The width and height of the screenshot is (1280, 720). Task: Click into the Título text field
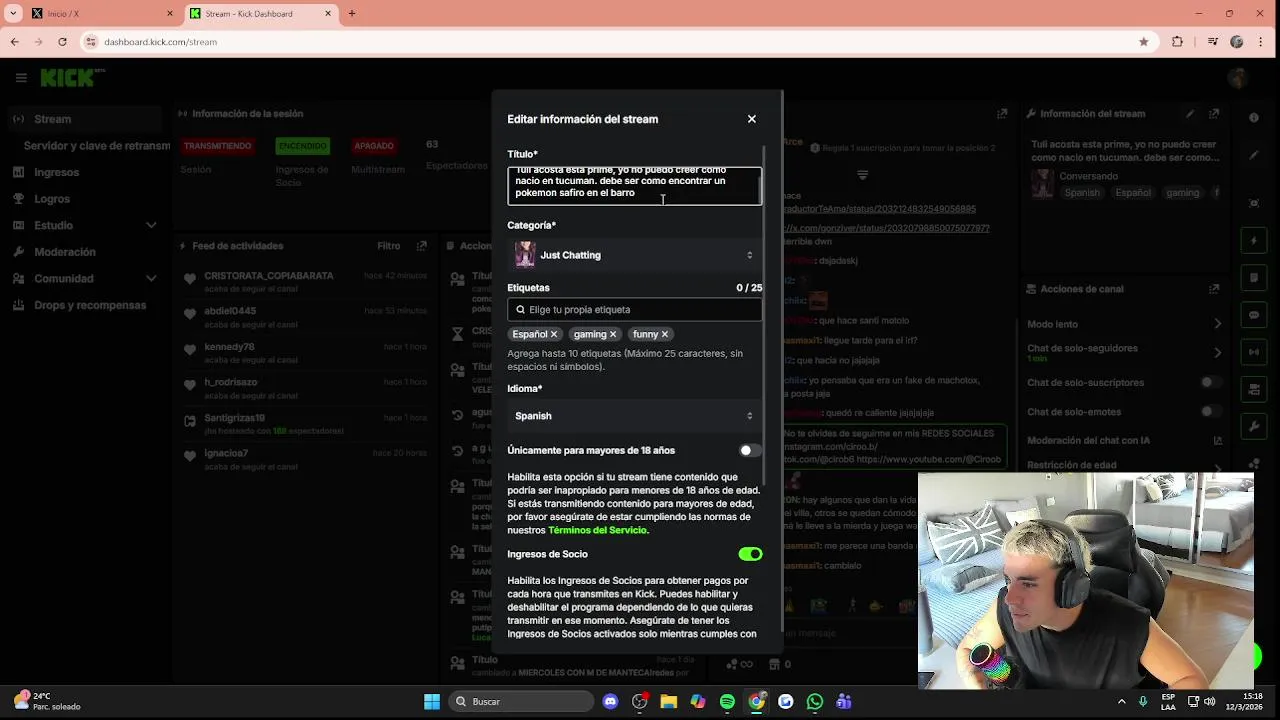click(x=634, y=186)
